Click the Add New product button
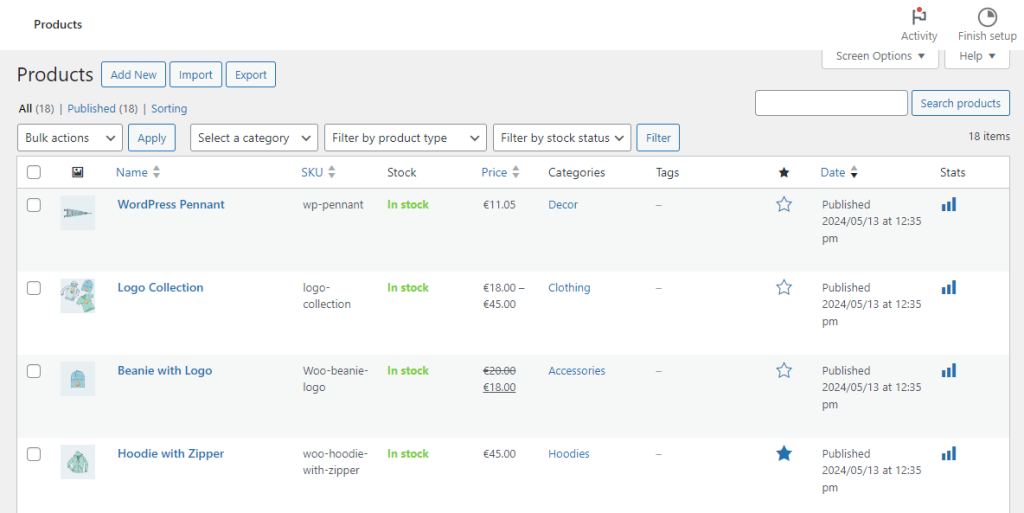1024x513 pixels. [133, 75]
